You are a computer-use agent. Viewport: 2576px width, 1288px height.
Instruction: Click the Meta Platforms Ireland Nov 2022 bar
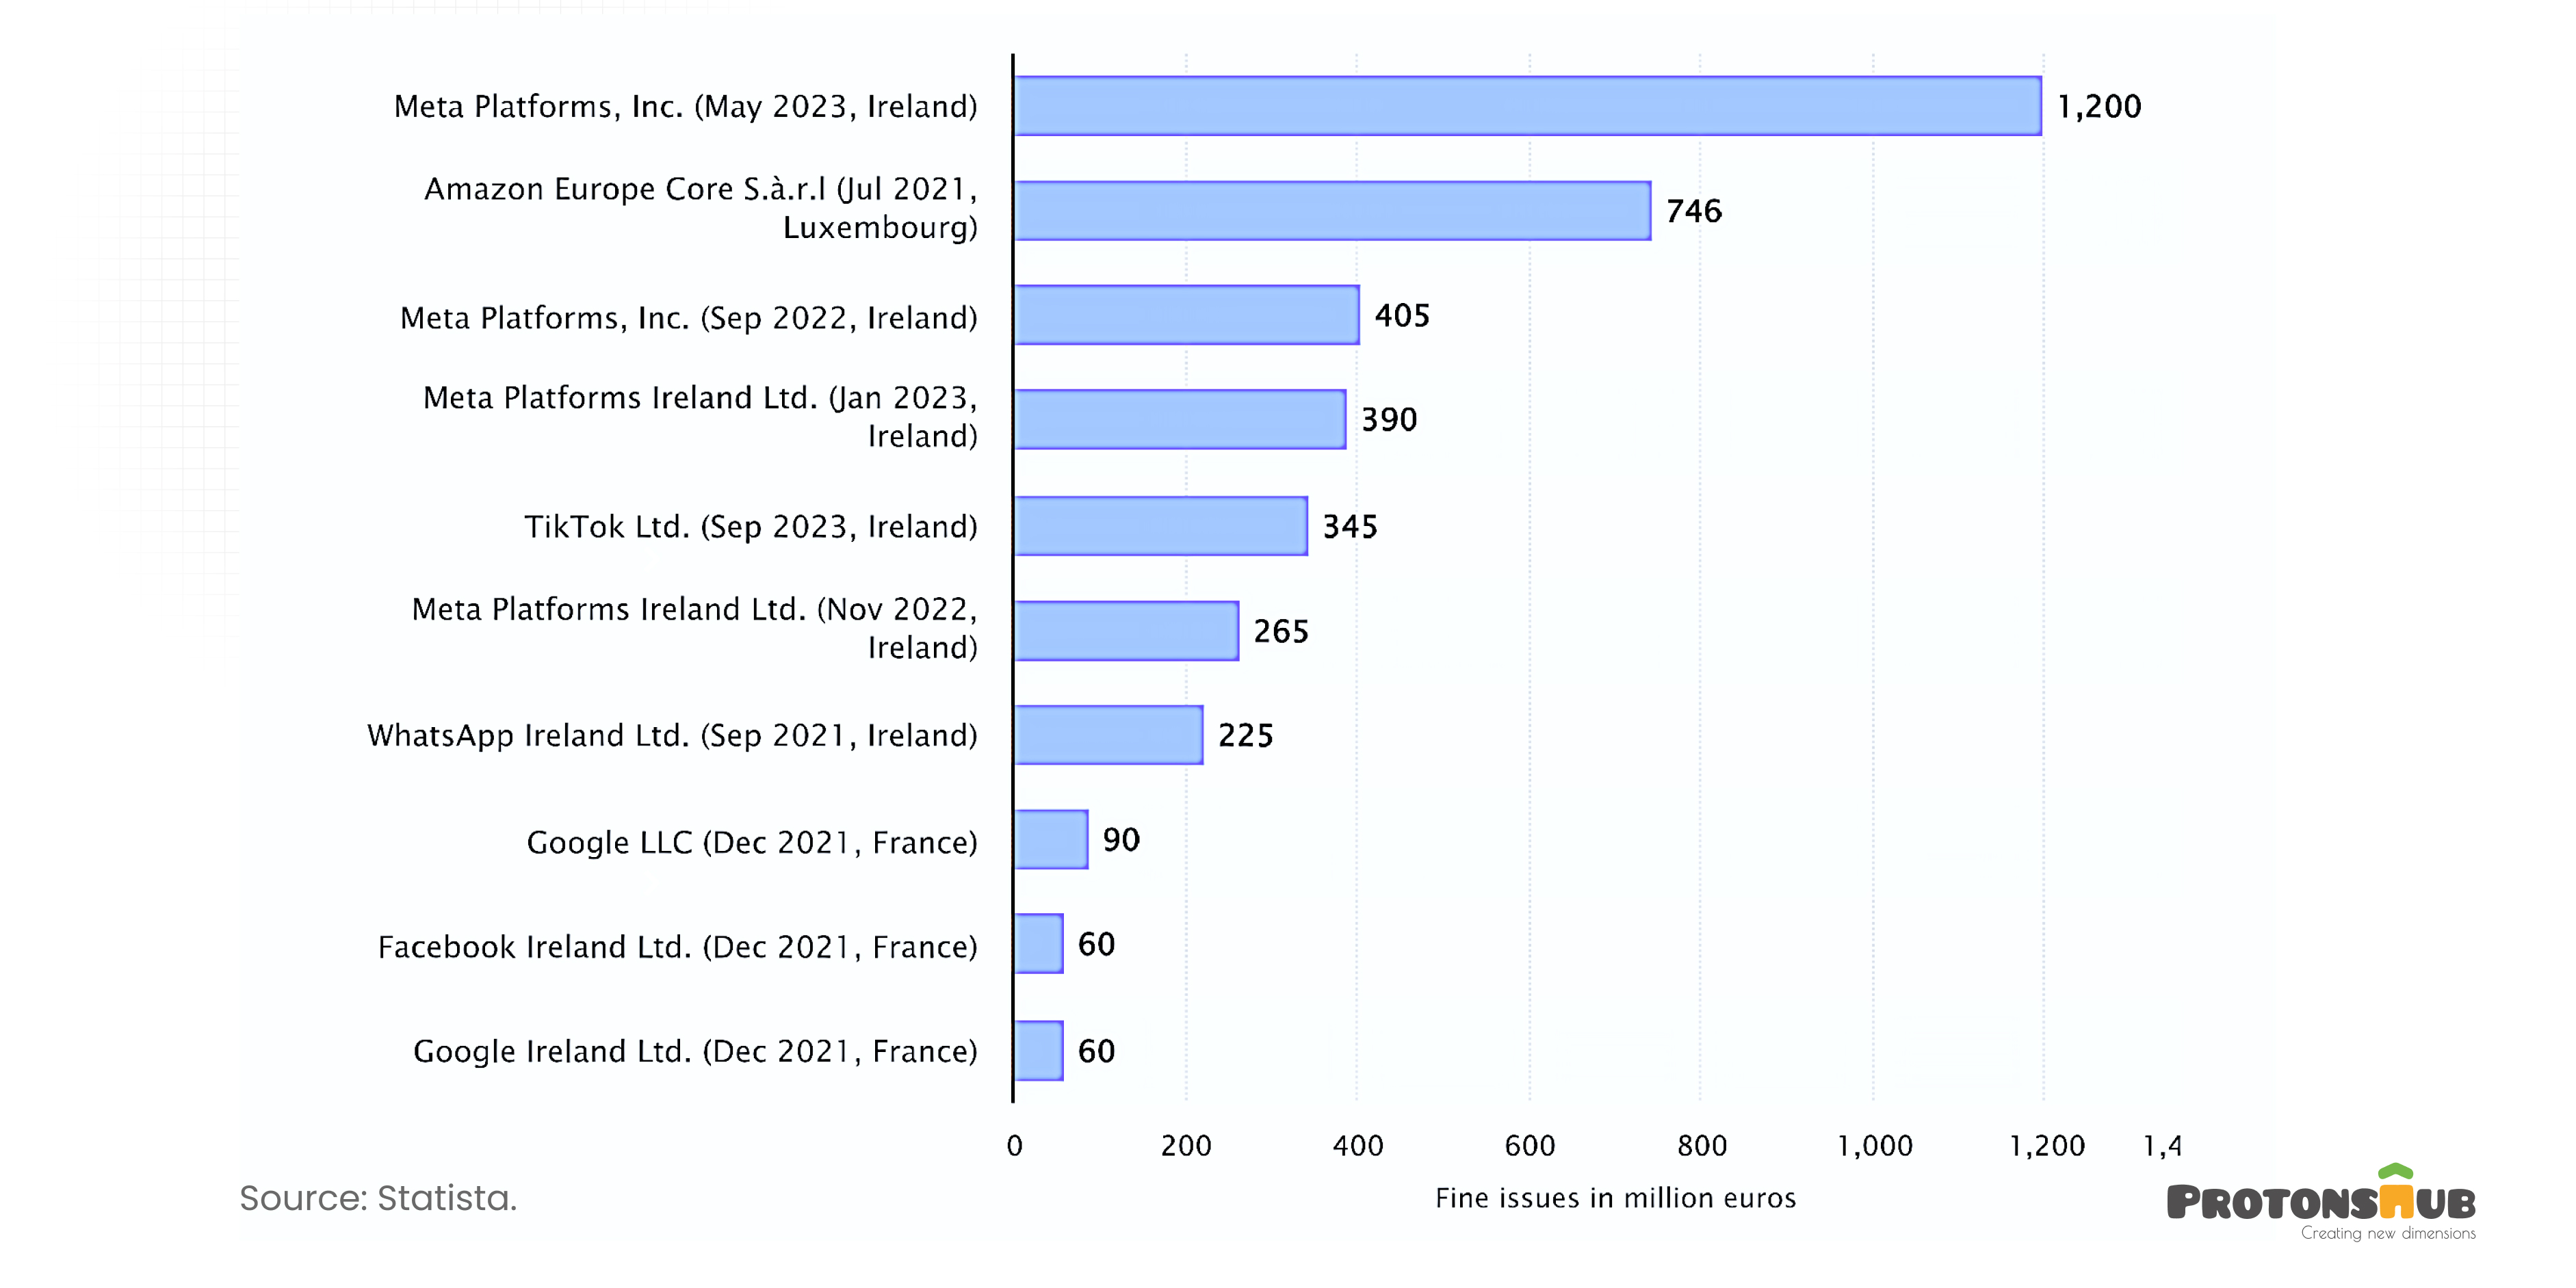click(x=1126, y=631)
